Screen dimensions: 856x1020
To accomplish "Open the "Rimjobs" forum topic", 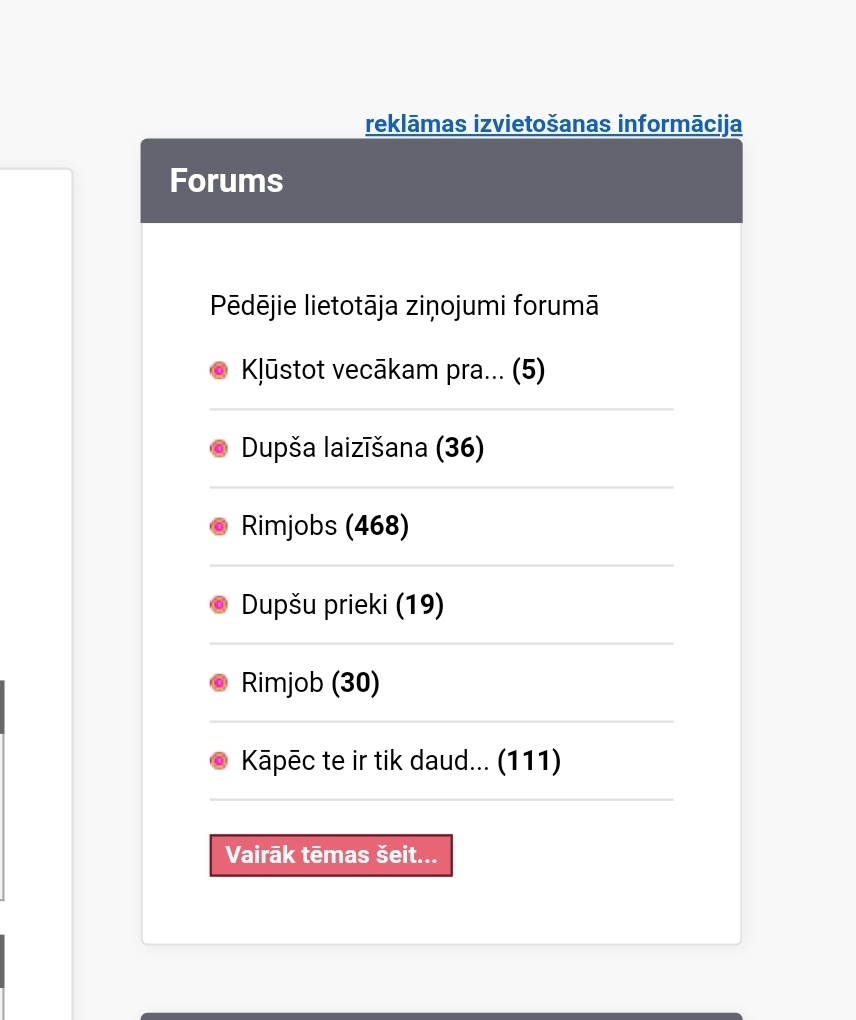I will pos(290,527).
